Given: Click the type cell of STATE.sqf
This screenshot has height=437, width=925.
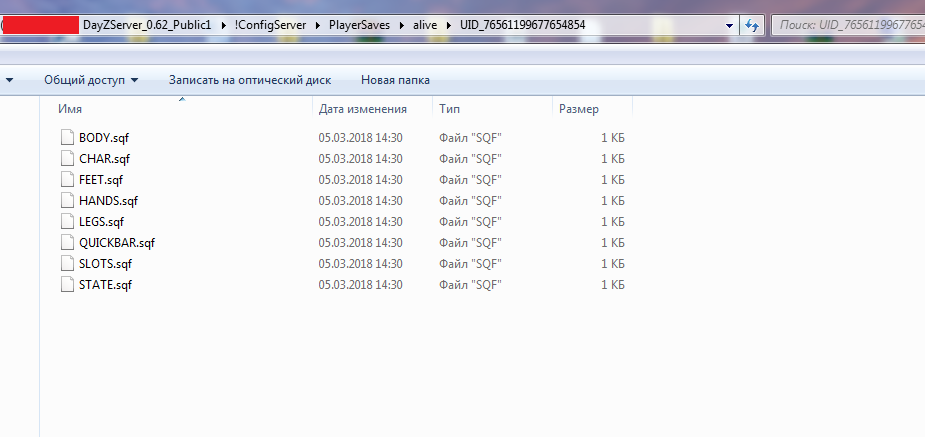Looking at the screenshot, I should [x=470, y=285].
